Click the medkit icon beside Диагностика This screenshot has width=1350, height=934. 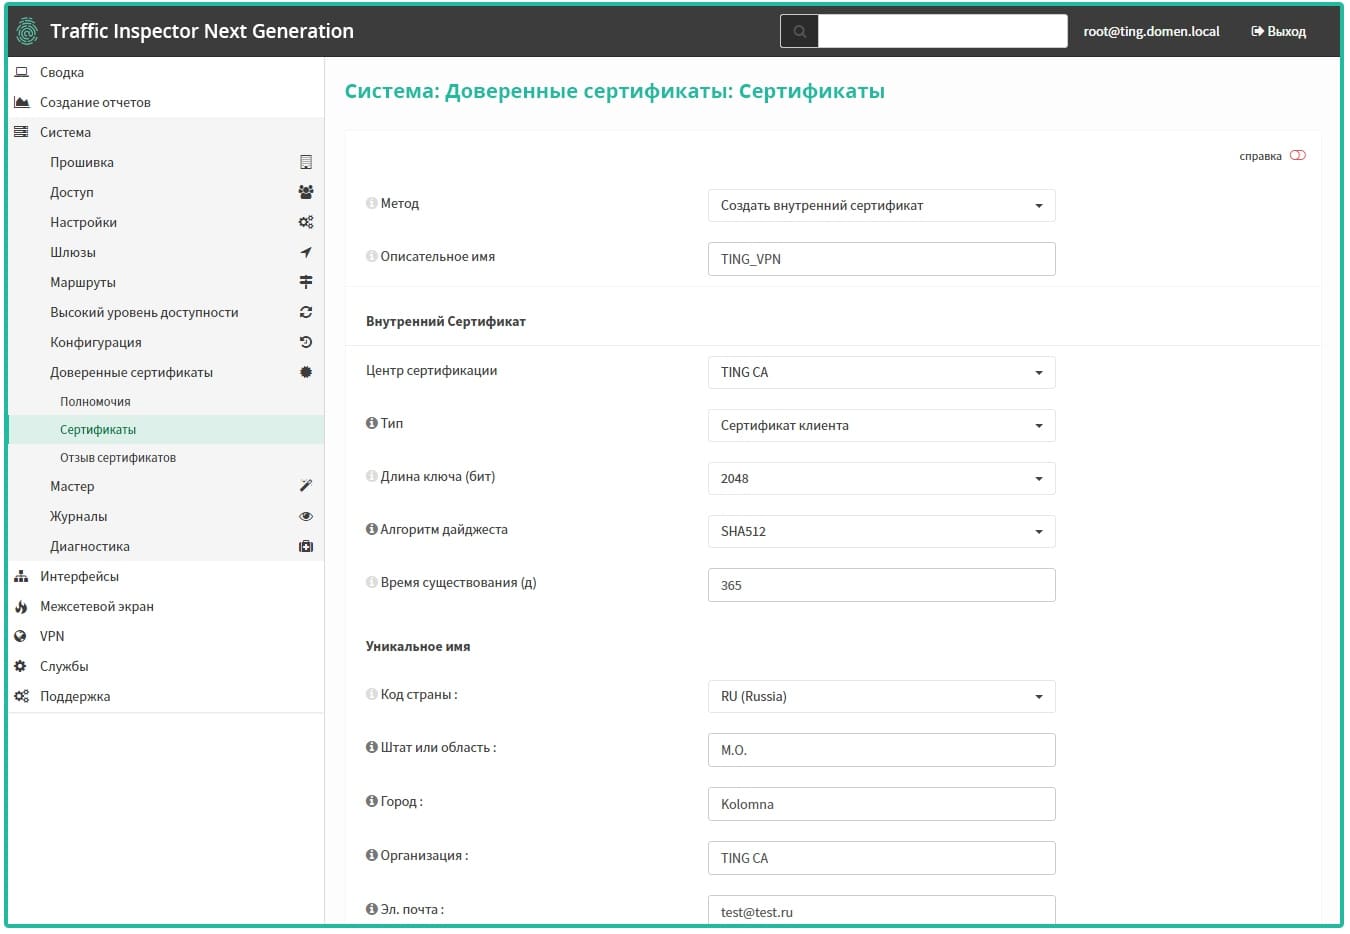pyautogui.click(x=306, y=546)
